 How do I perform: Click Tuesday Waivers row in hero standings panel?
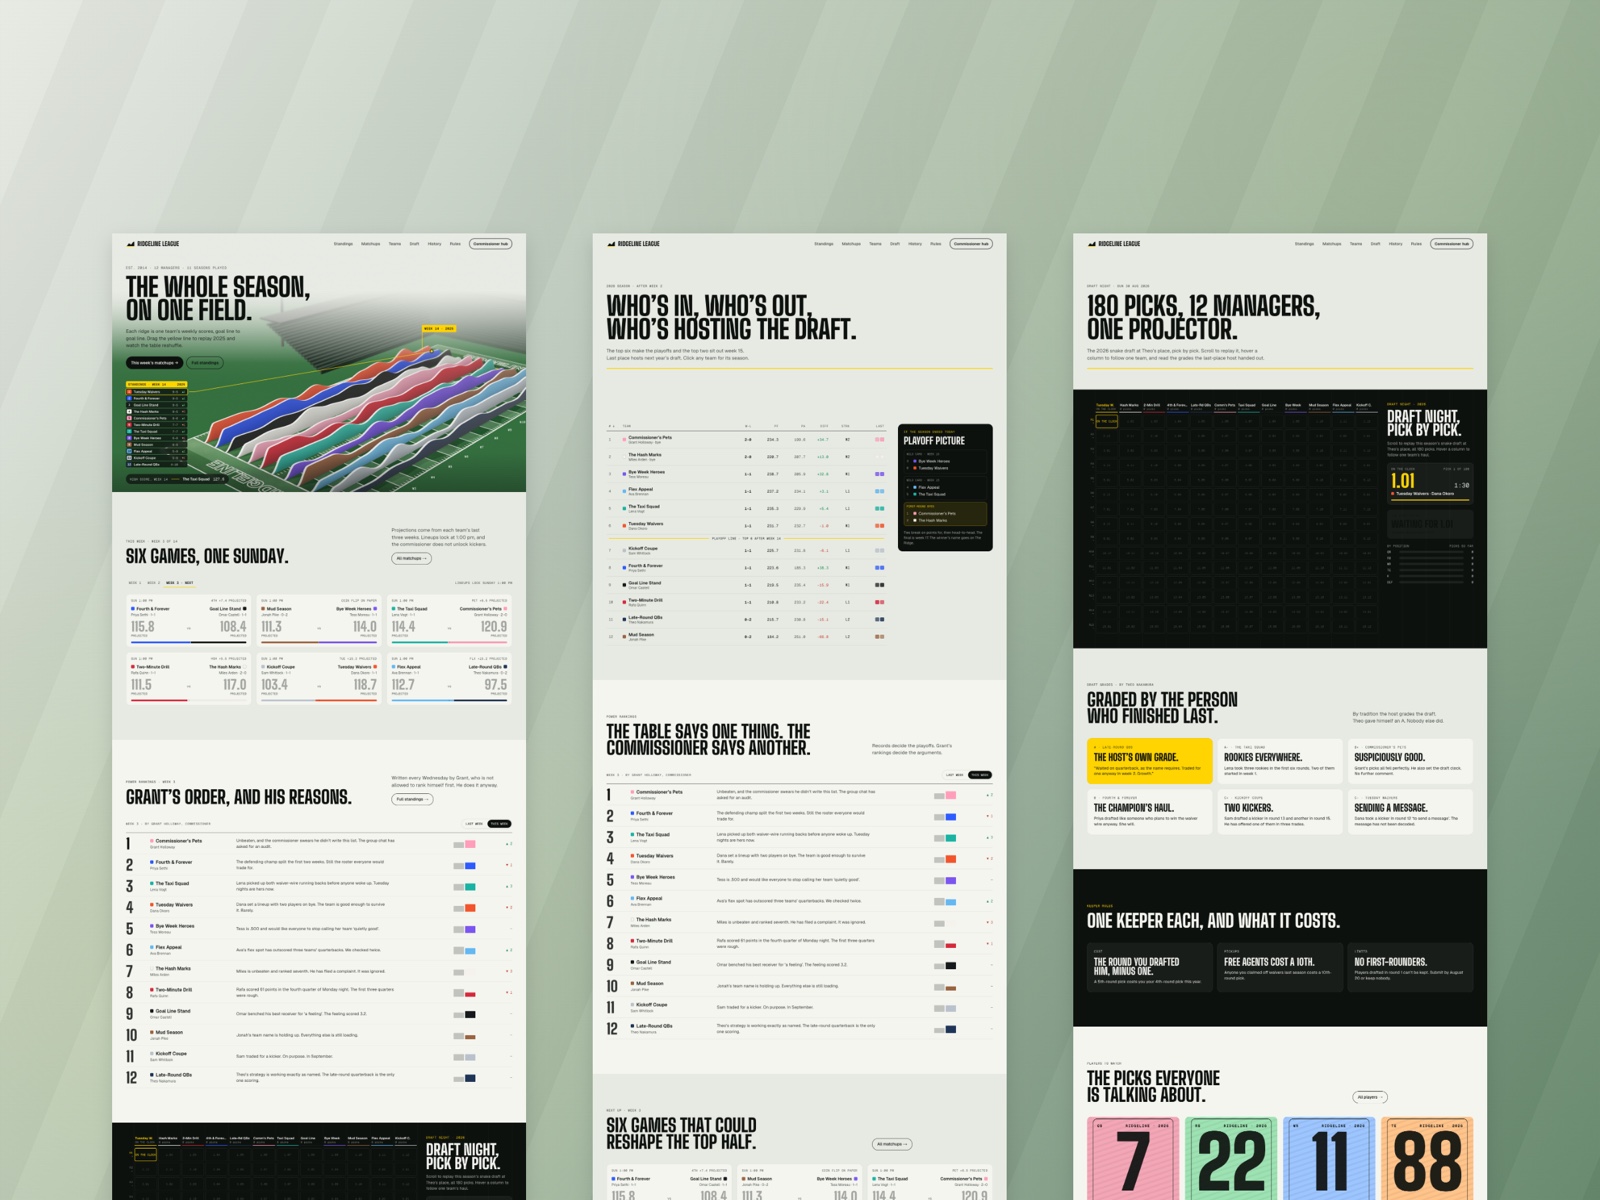click(156, 392)
